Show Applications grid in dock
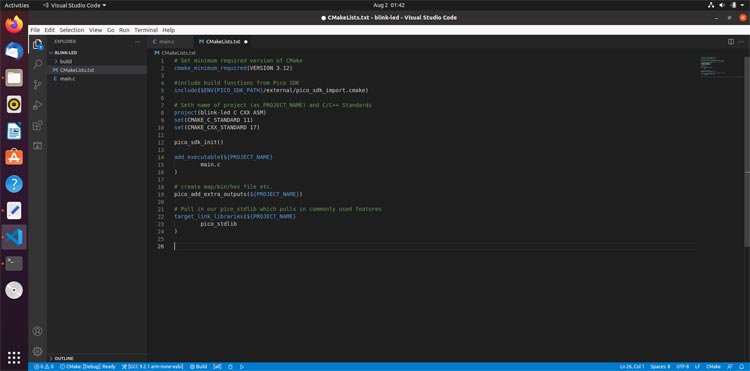Image resolution: width=750 pixels, height=371 pixels. click(x=14, y=357)
